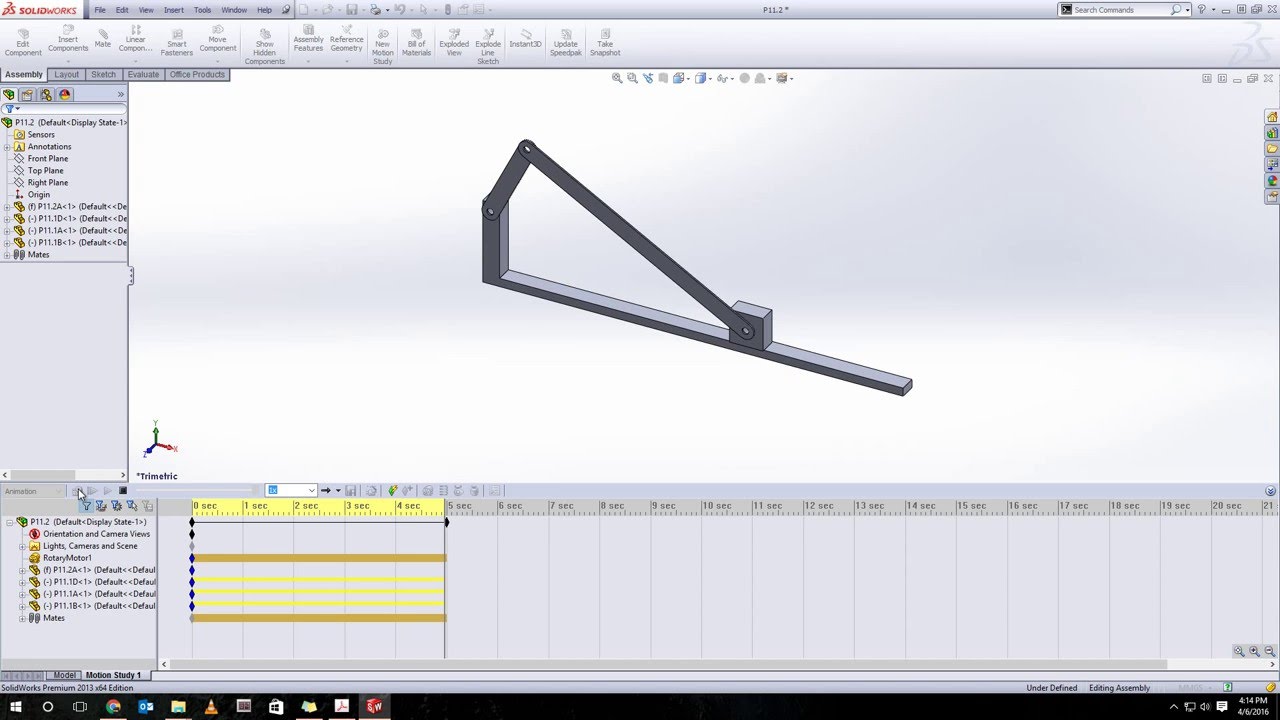The image size is (1280, 720).
Task: Toggle the Filter Selected timeline icon
Action: (x=131, y=506)
